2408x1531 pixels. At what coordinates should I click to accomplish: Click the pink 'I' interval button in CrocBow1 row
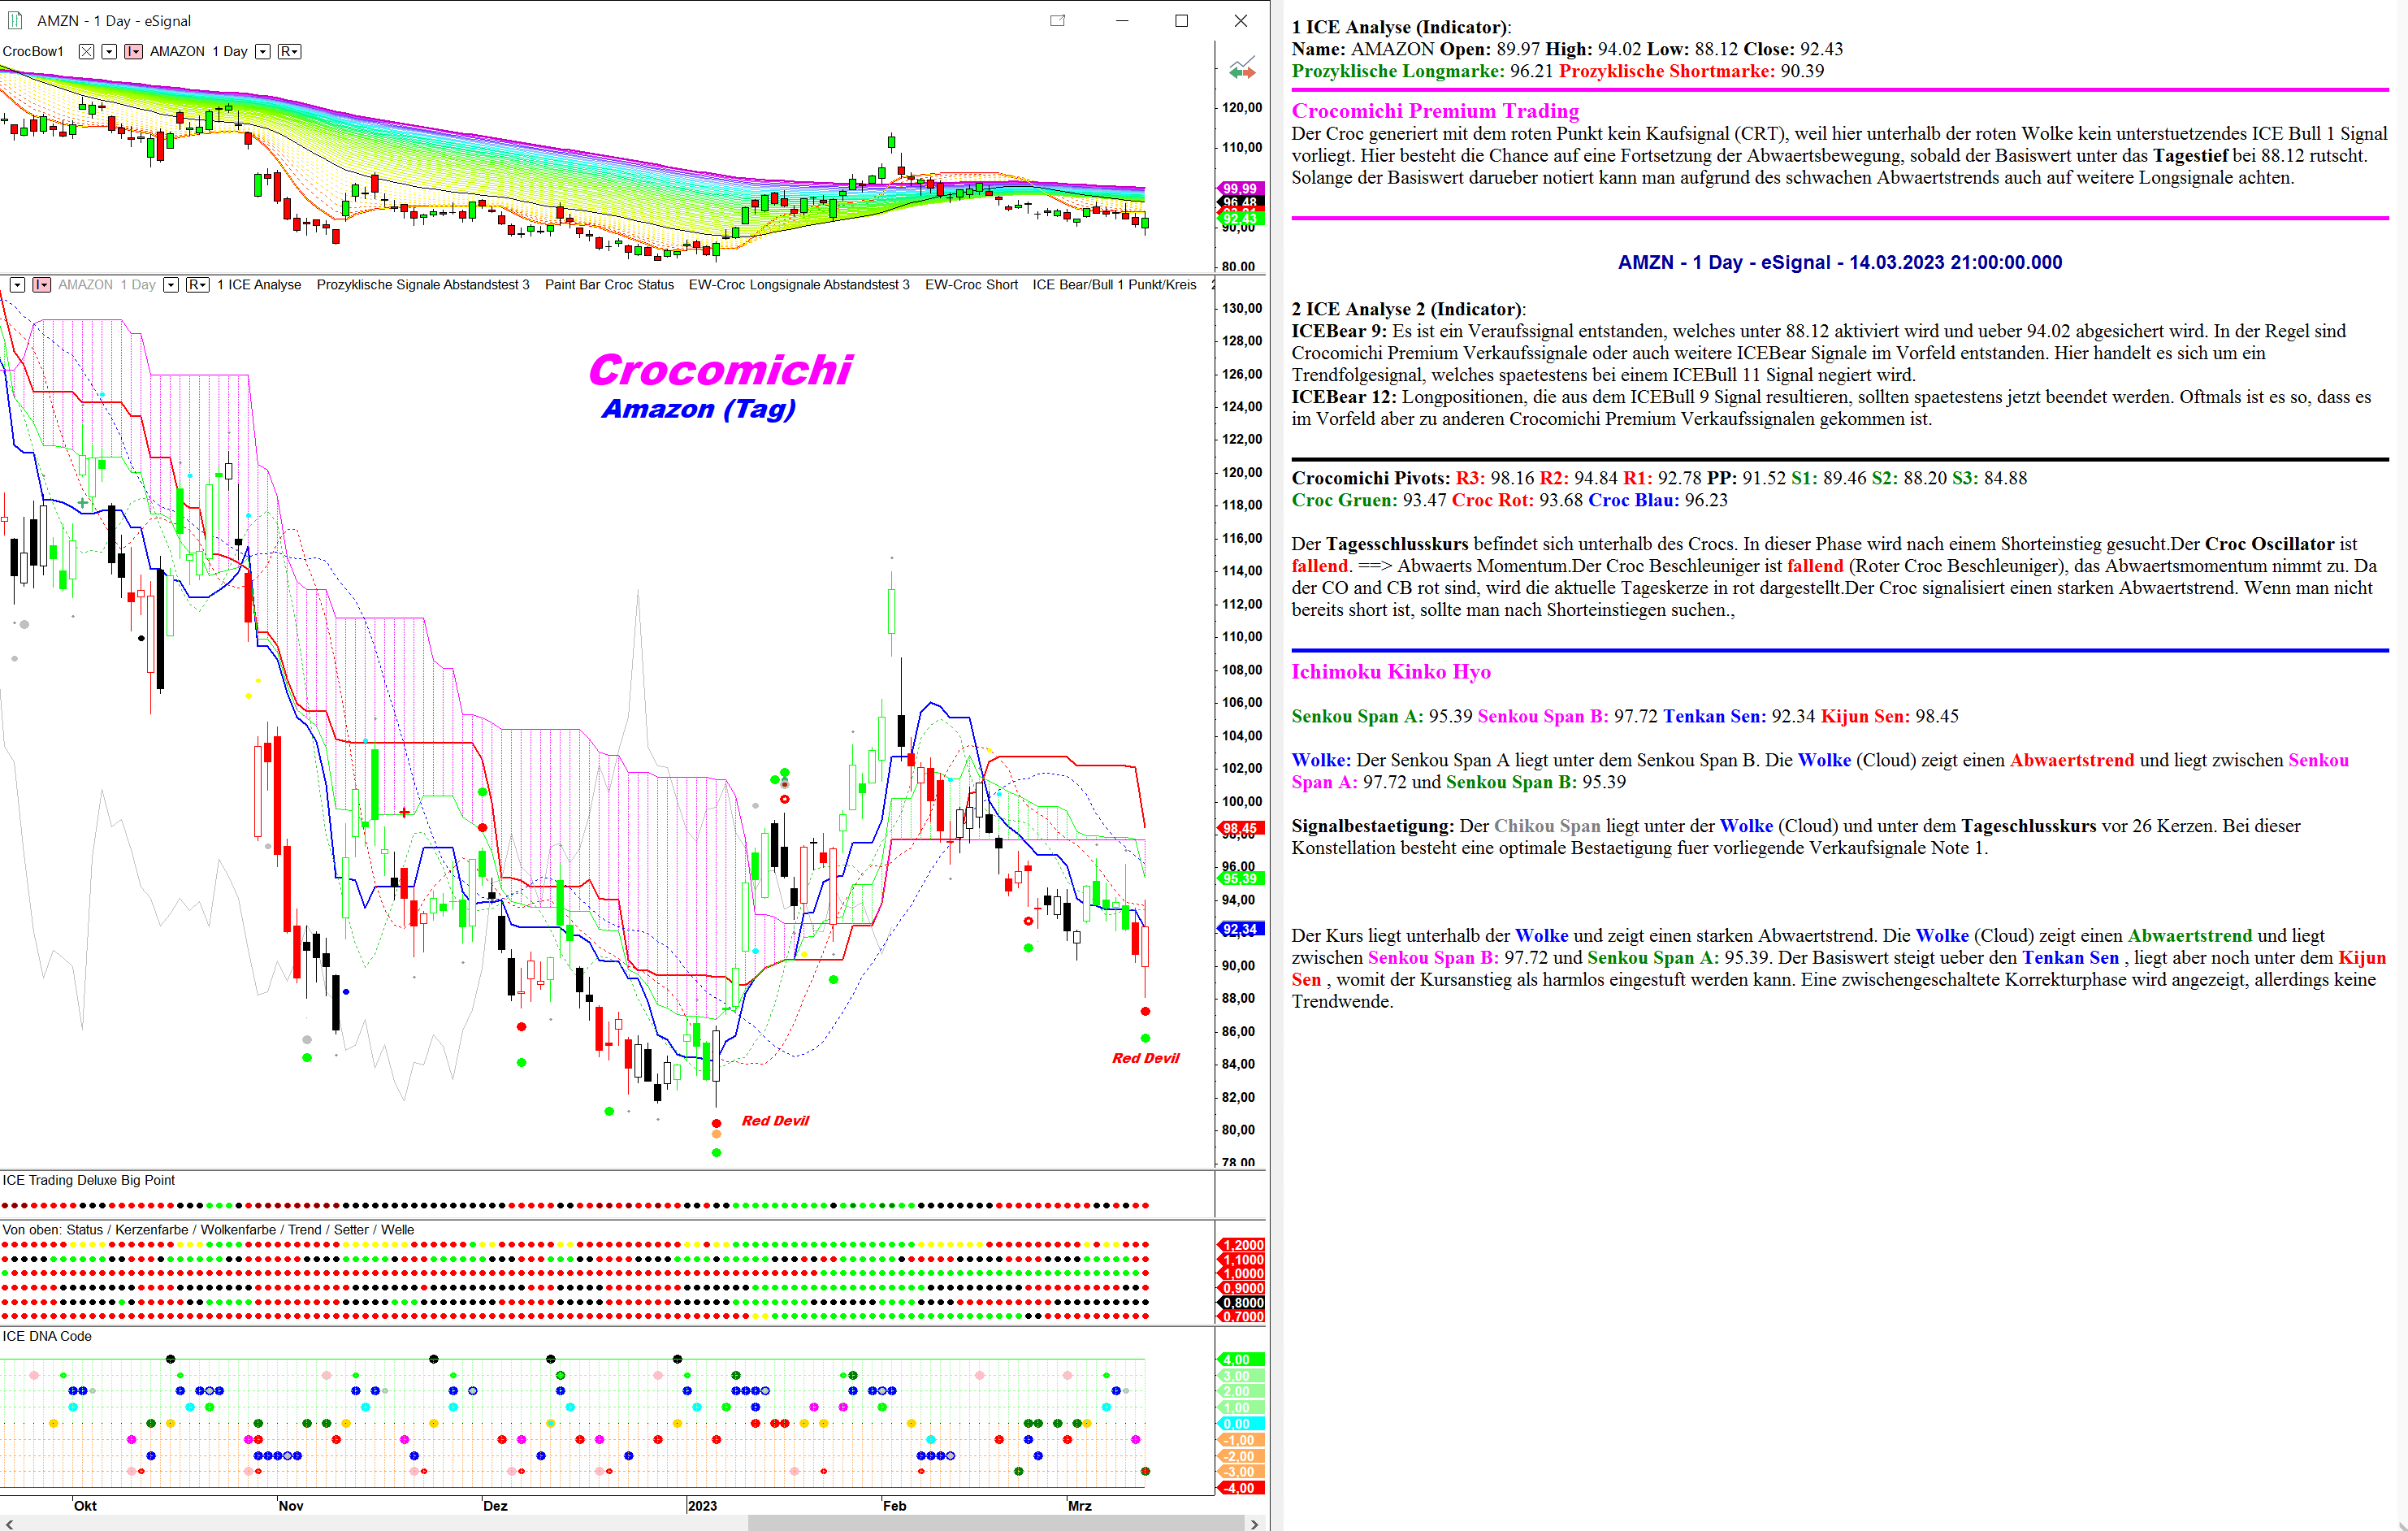coord(133,51)
